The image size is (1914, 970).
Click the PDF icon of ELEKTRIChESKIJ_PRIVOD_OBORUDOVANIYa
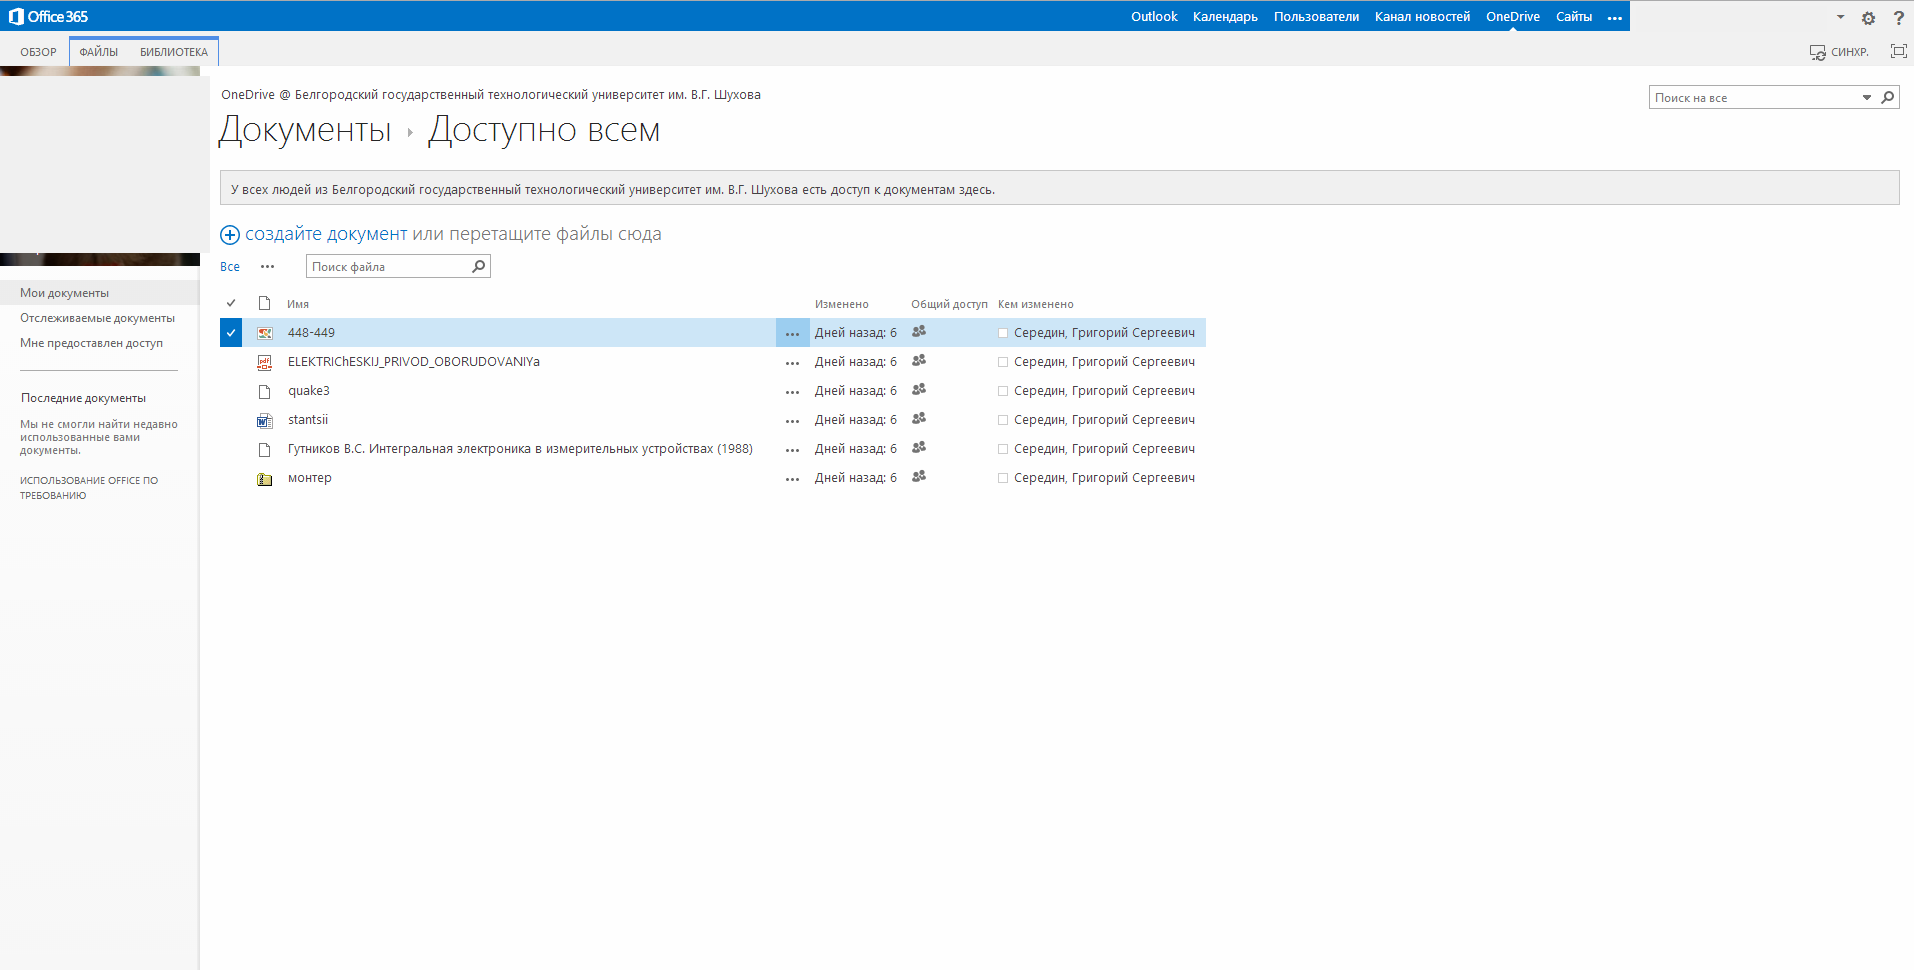tap(265, 362)
